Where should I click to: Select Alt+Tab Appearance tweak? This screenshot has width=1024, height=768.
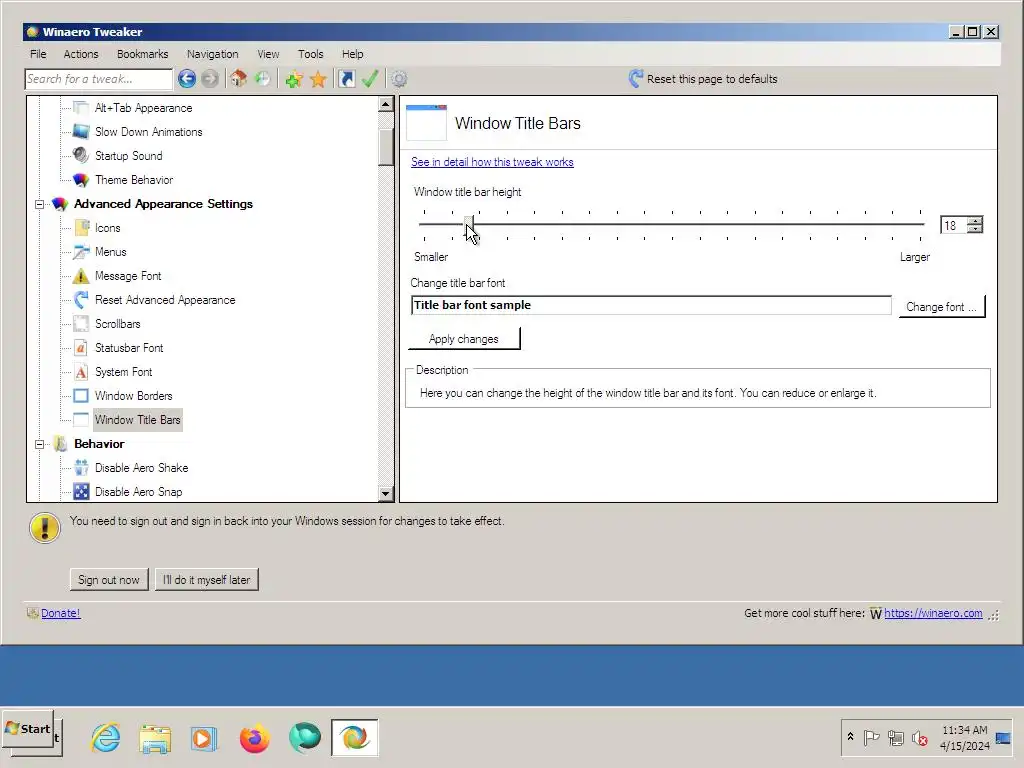pos(144,108)
